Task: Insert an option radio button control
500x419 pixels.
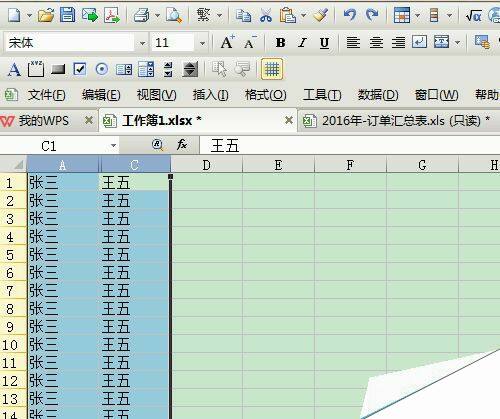Action: click(x=102, y=69)
